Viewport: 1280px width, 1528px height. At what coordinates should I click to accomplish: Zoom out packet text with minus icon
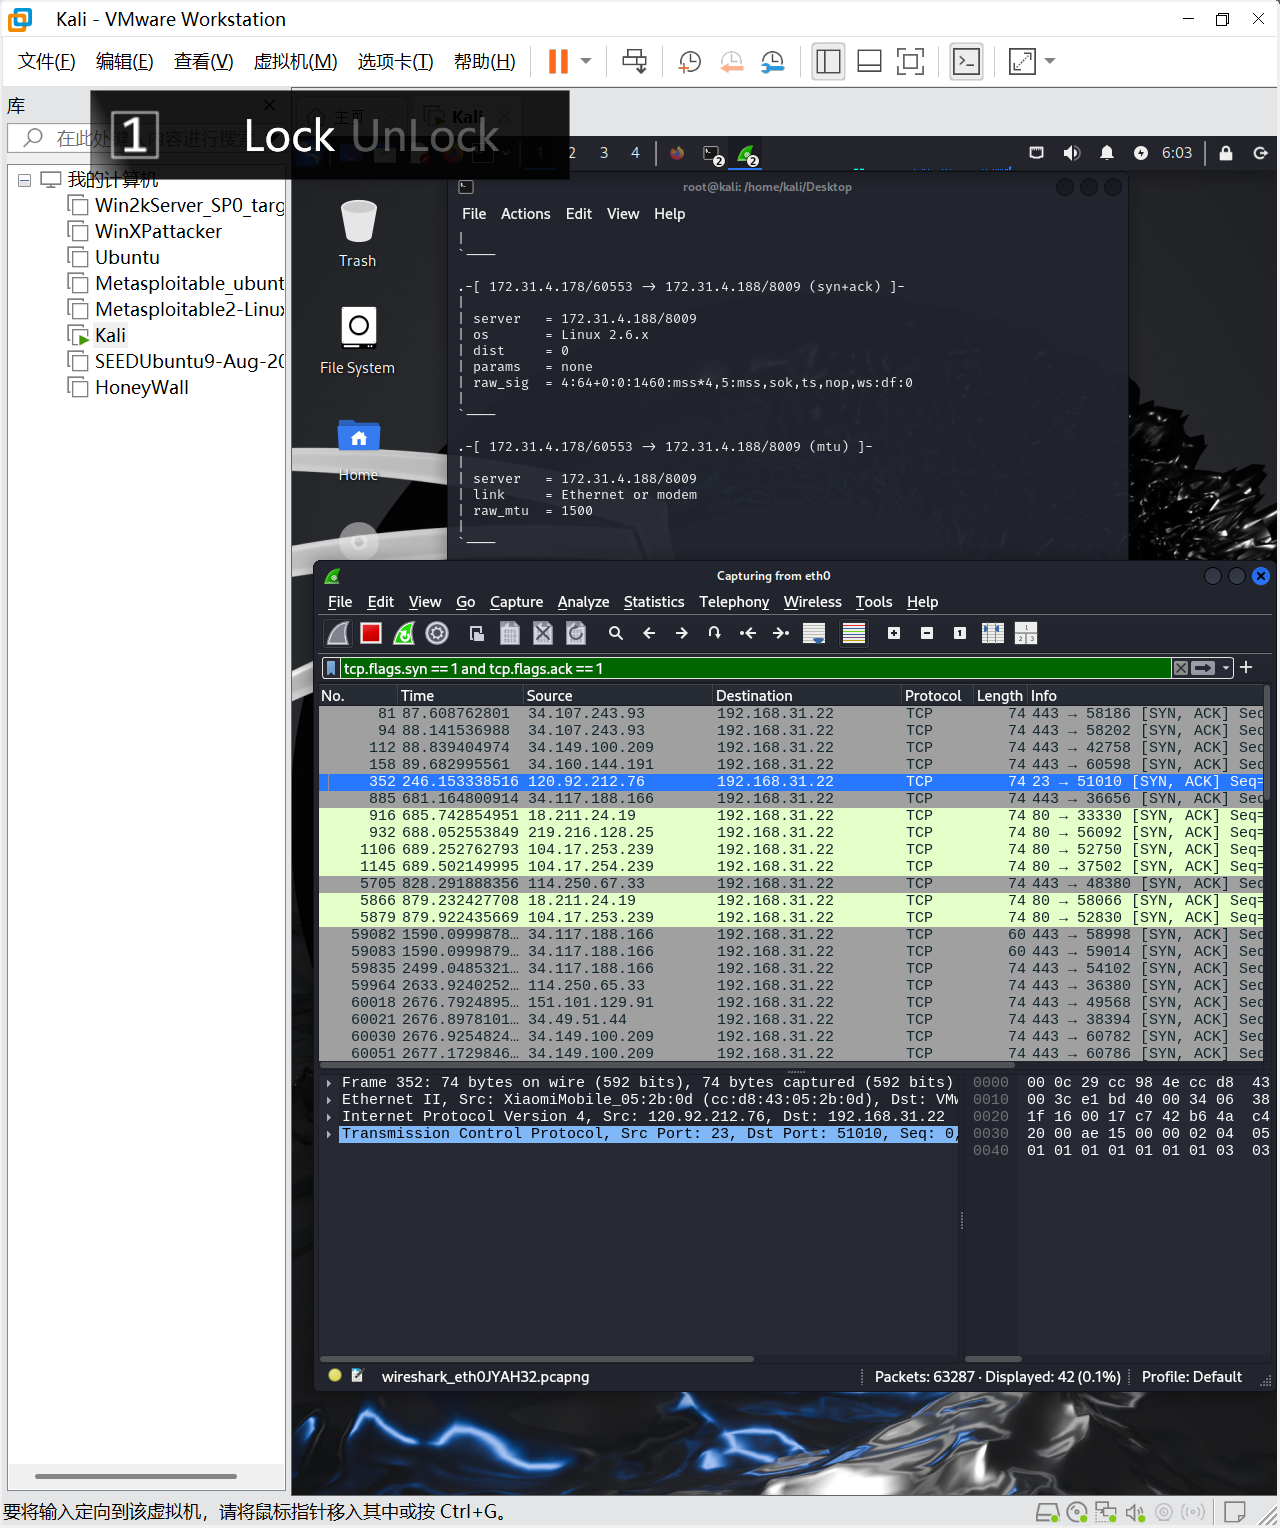point(927,633)
